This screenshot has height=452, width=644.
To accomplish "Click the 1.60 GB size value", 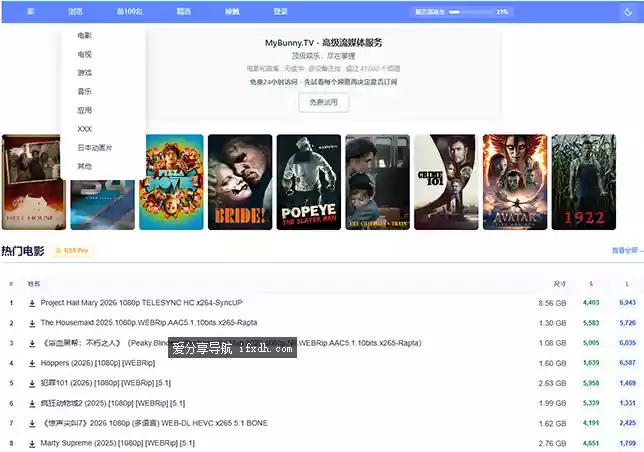I will click(x=552, y=363).
